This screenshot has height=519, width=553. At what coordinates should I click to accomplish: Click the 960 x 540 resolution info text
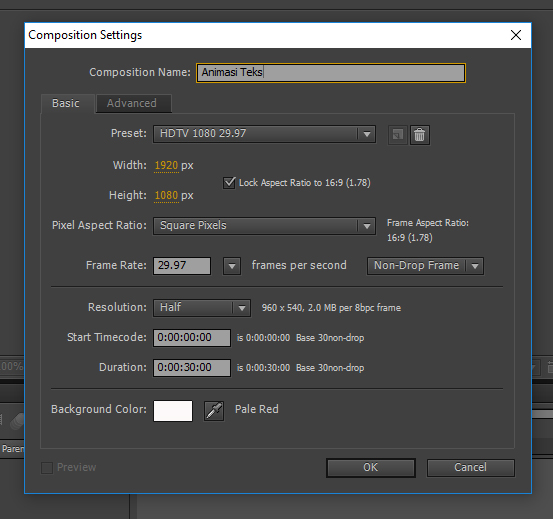[331, 308]
